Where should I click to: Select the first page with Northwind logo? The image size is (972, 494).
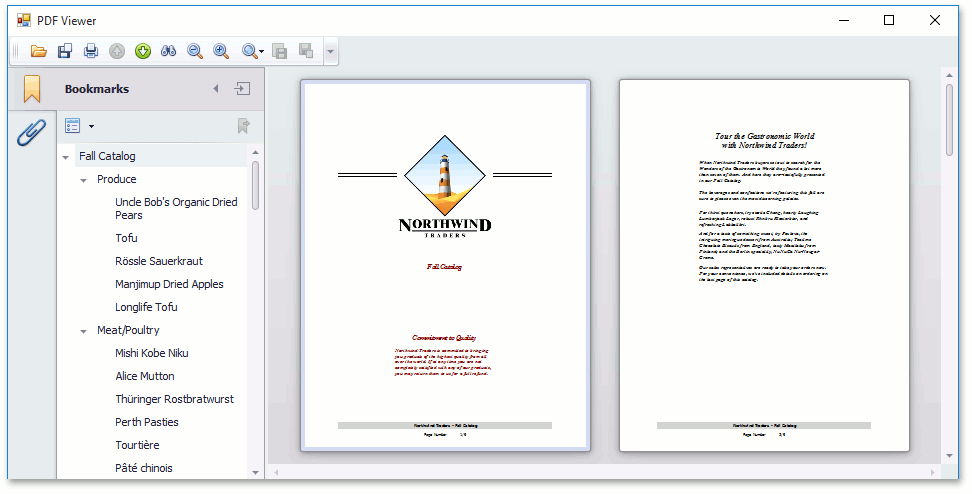445,265
